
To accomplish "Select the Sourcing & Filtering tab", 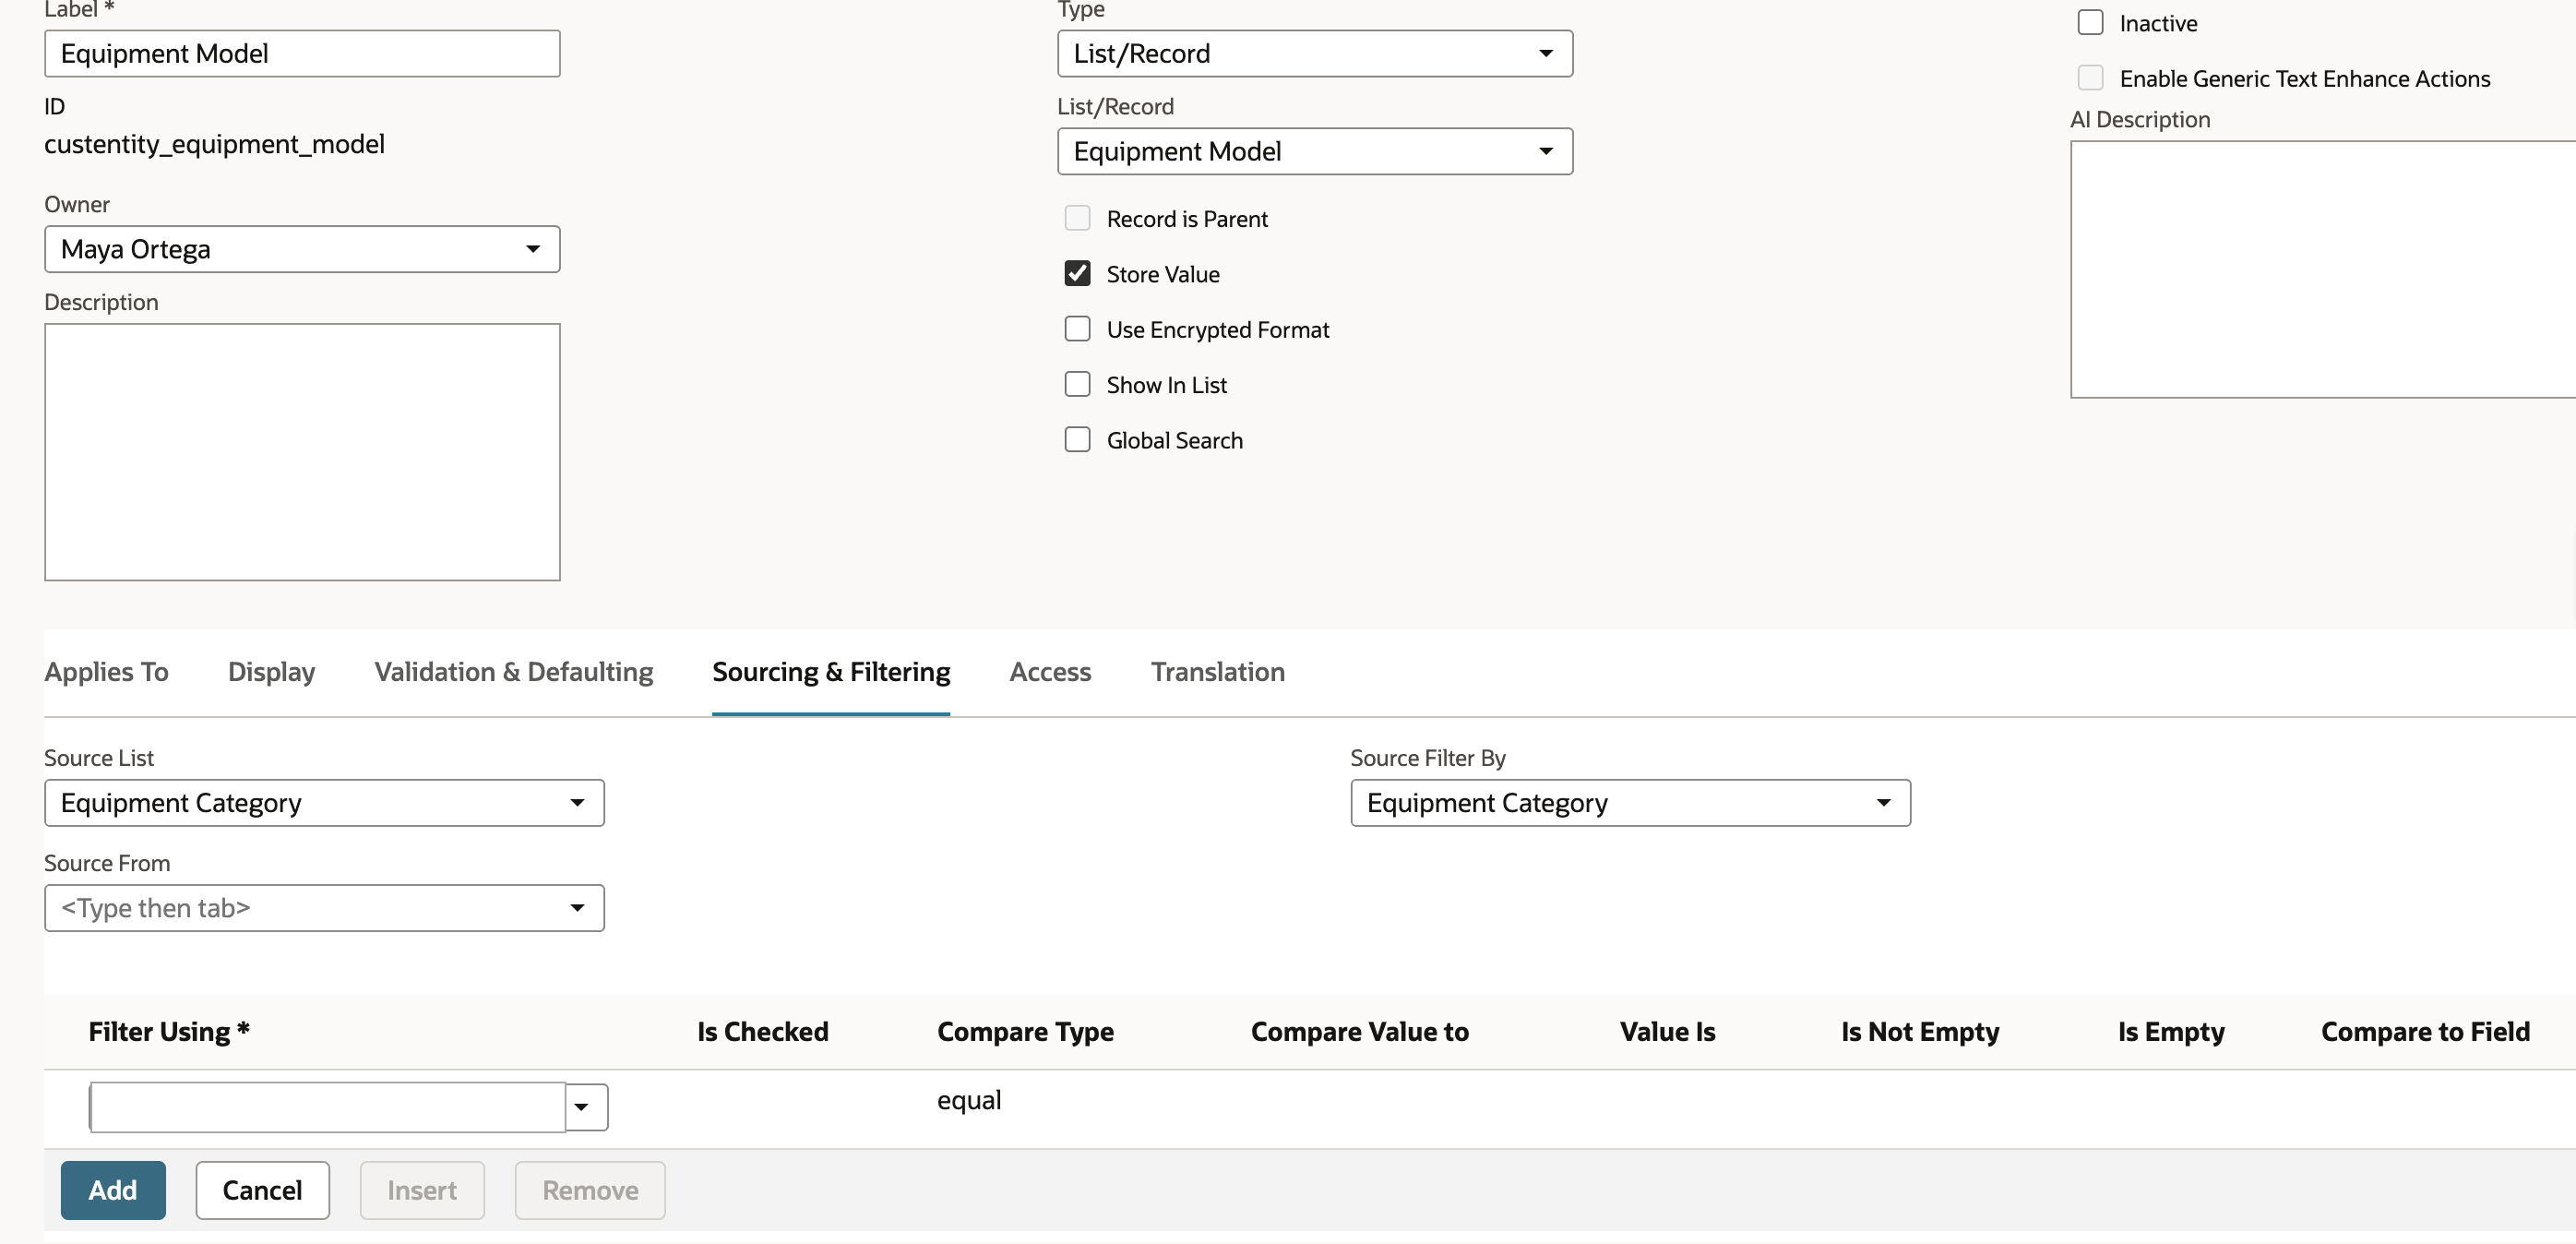I will pyautogui.click(x=831, y=672).
